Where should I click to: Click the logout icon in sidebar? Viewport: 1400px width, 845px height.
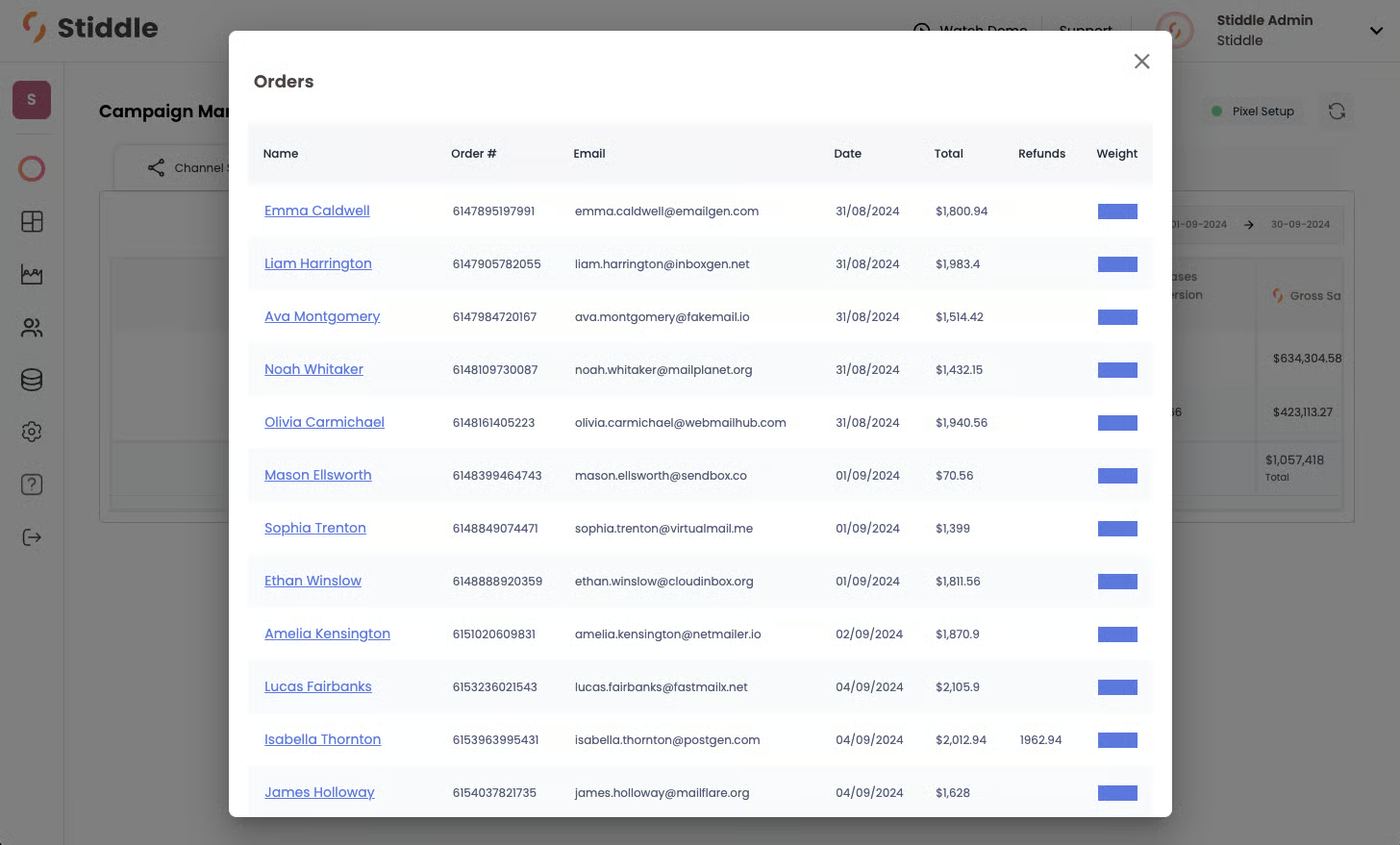(x=32, y=537)
